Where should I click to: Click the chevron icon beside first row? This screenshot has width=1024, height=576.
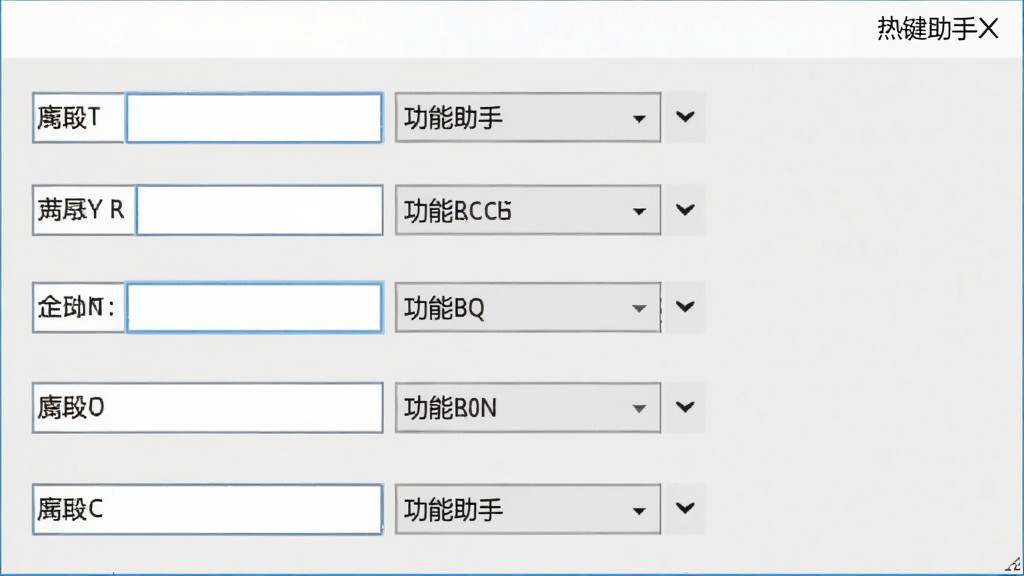(684, 117)
